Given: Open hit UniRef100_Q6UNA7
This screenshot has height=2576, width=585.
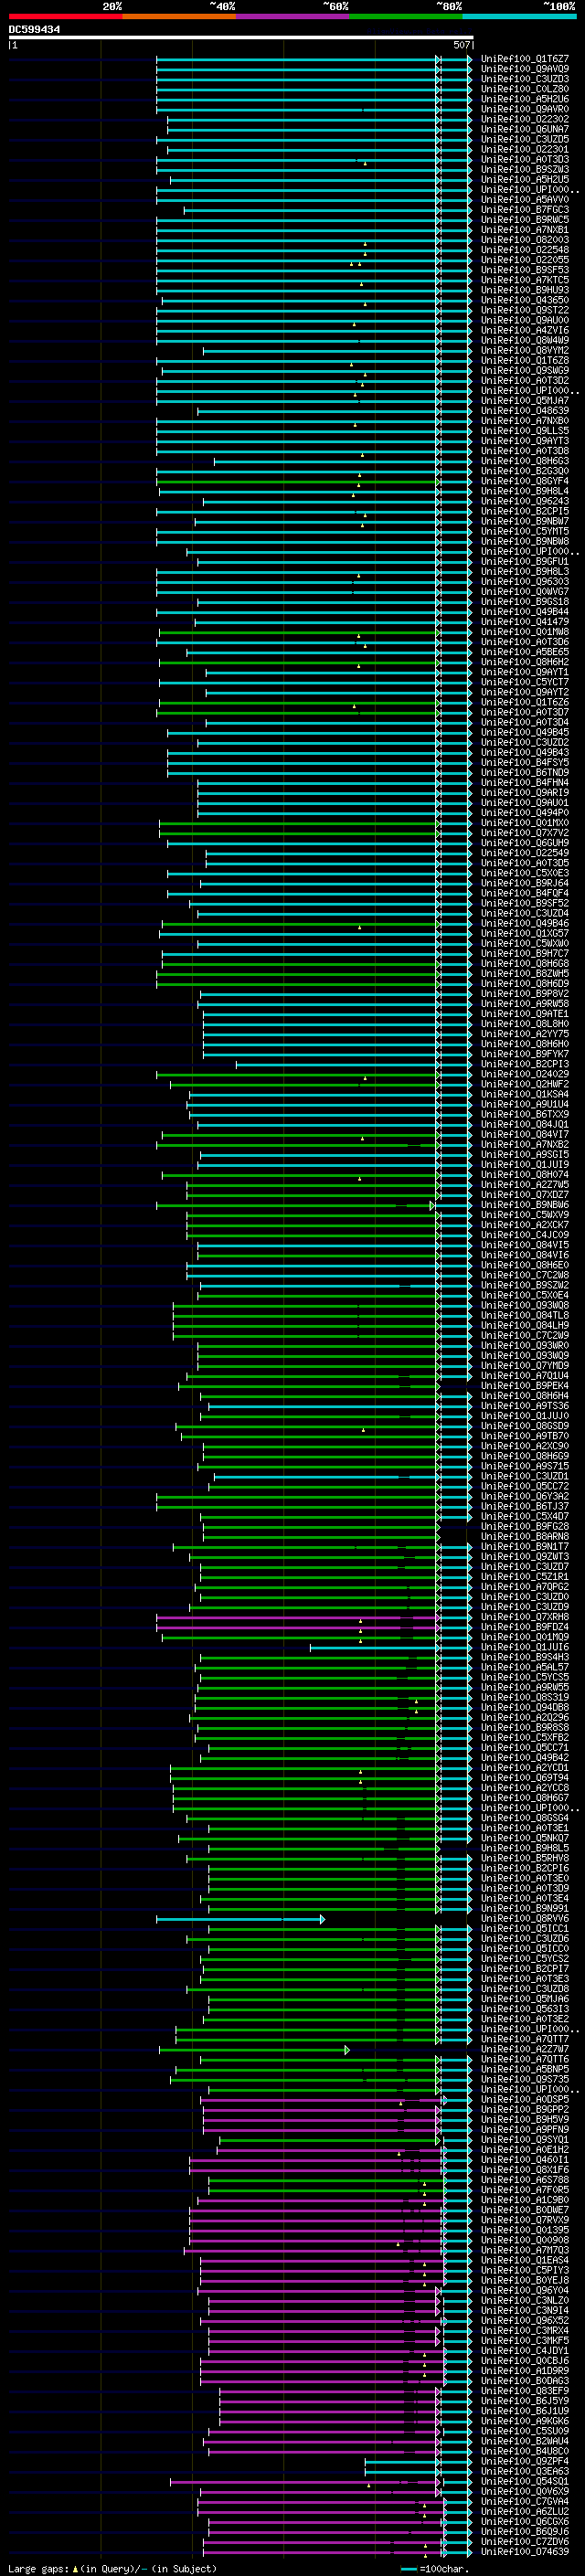Looking at the screenshot, I should [524, 129].
